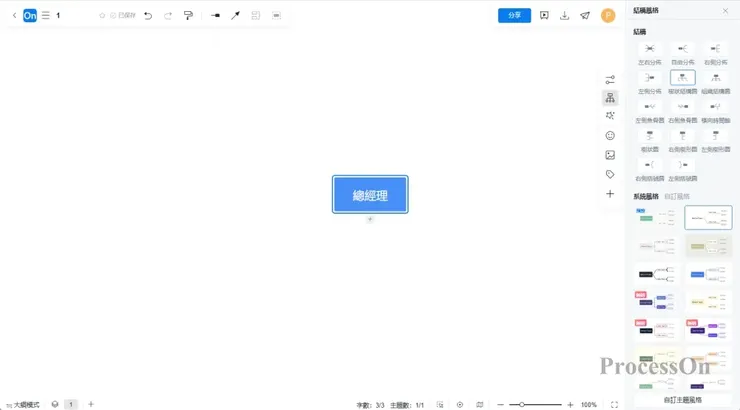Image resolution: width=740 pixels, height=410 pixels.
Task: Add a new sheet with plus
Action: point(91,404)
